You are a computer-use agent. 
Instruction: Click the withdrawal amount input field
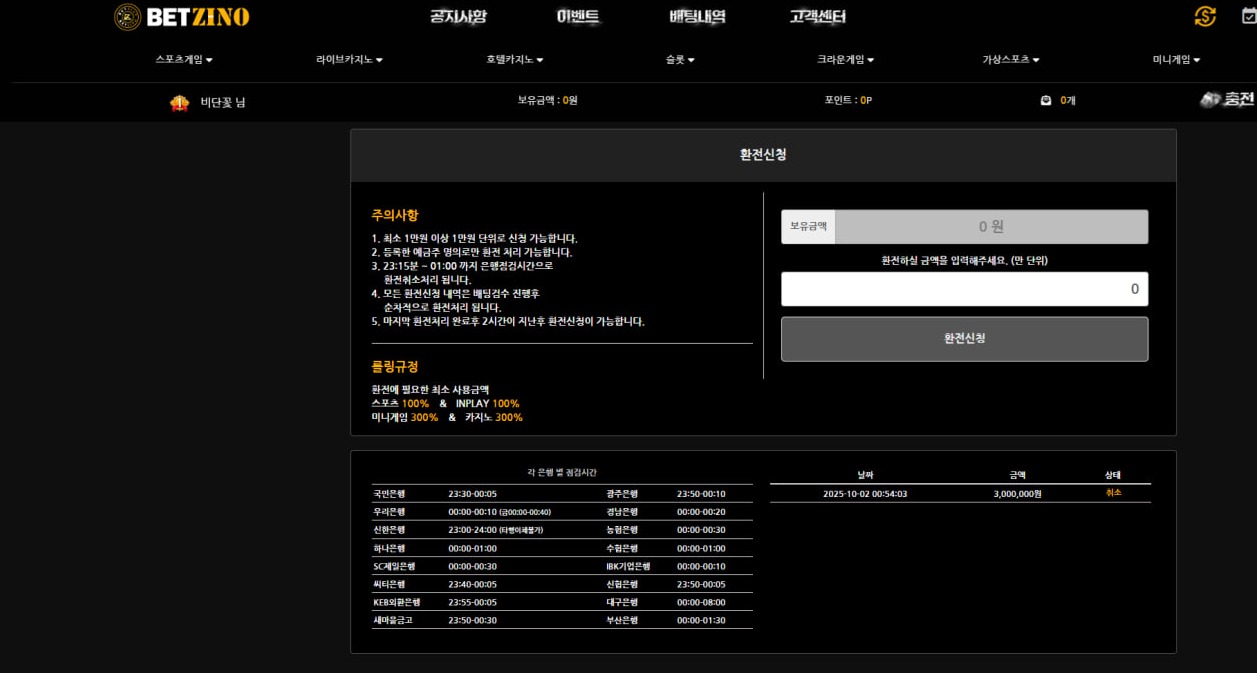964,289
